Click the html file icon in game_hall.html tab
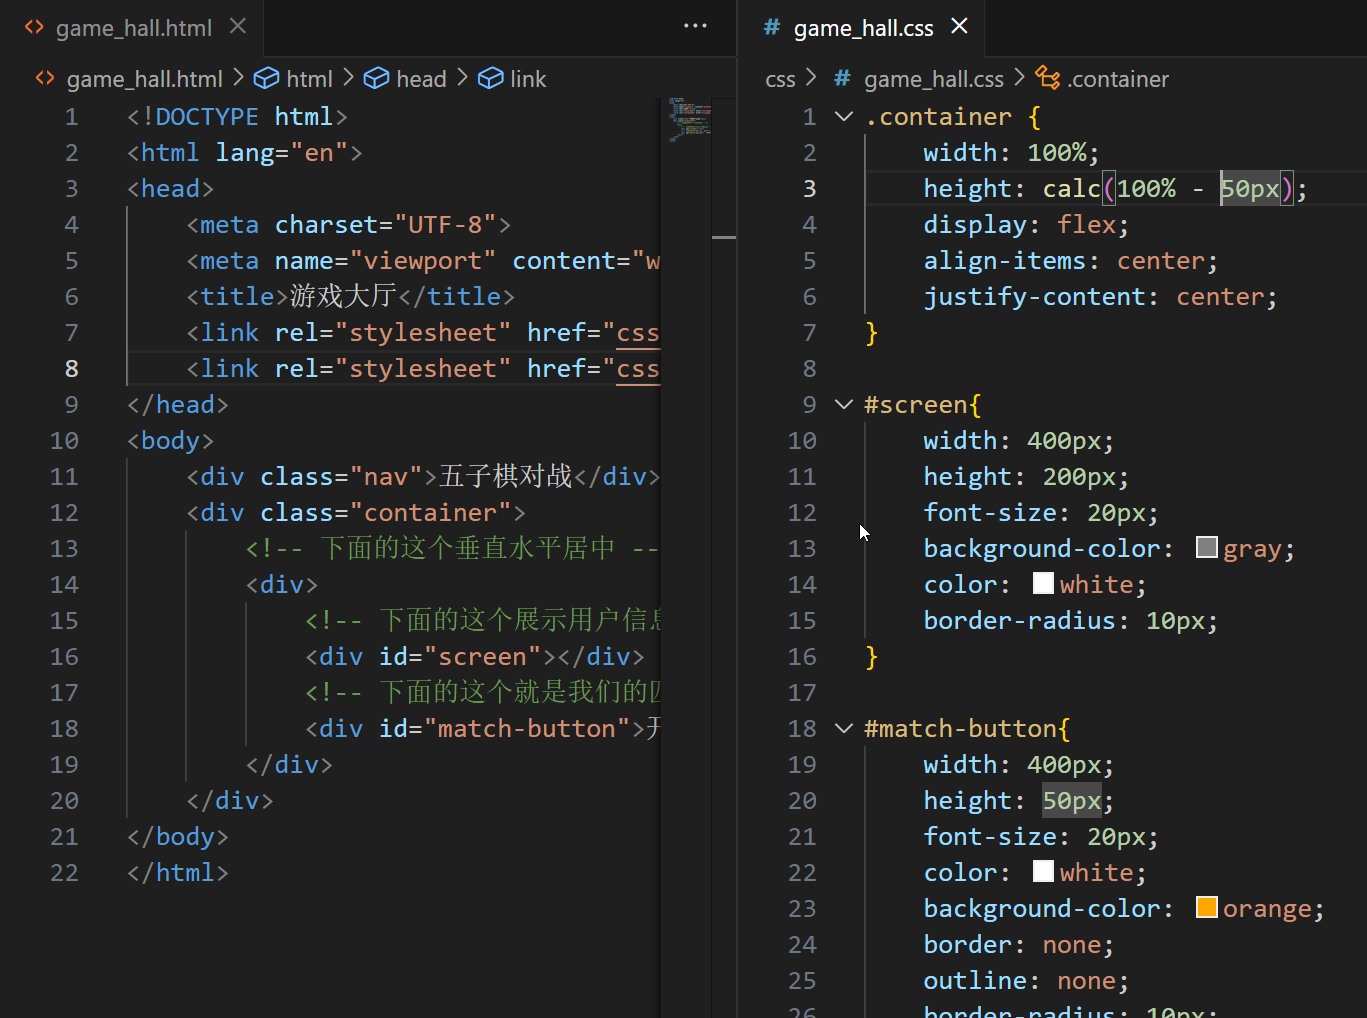This screenshot has width=1367, height=1018. (x=34, y=27)
